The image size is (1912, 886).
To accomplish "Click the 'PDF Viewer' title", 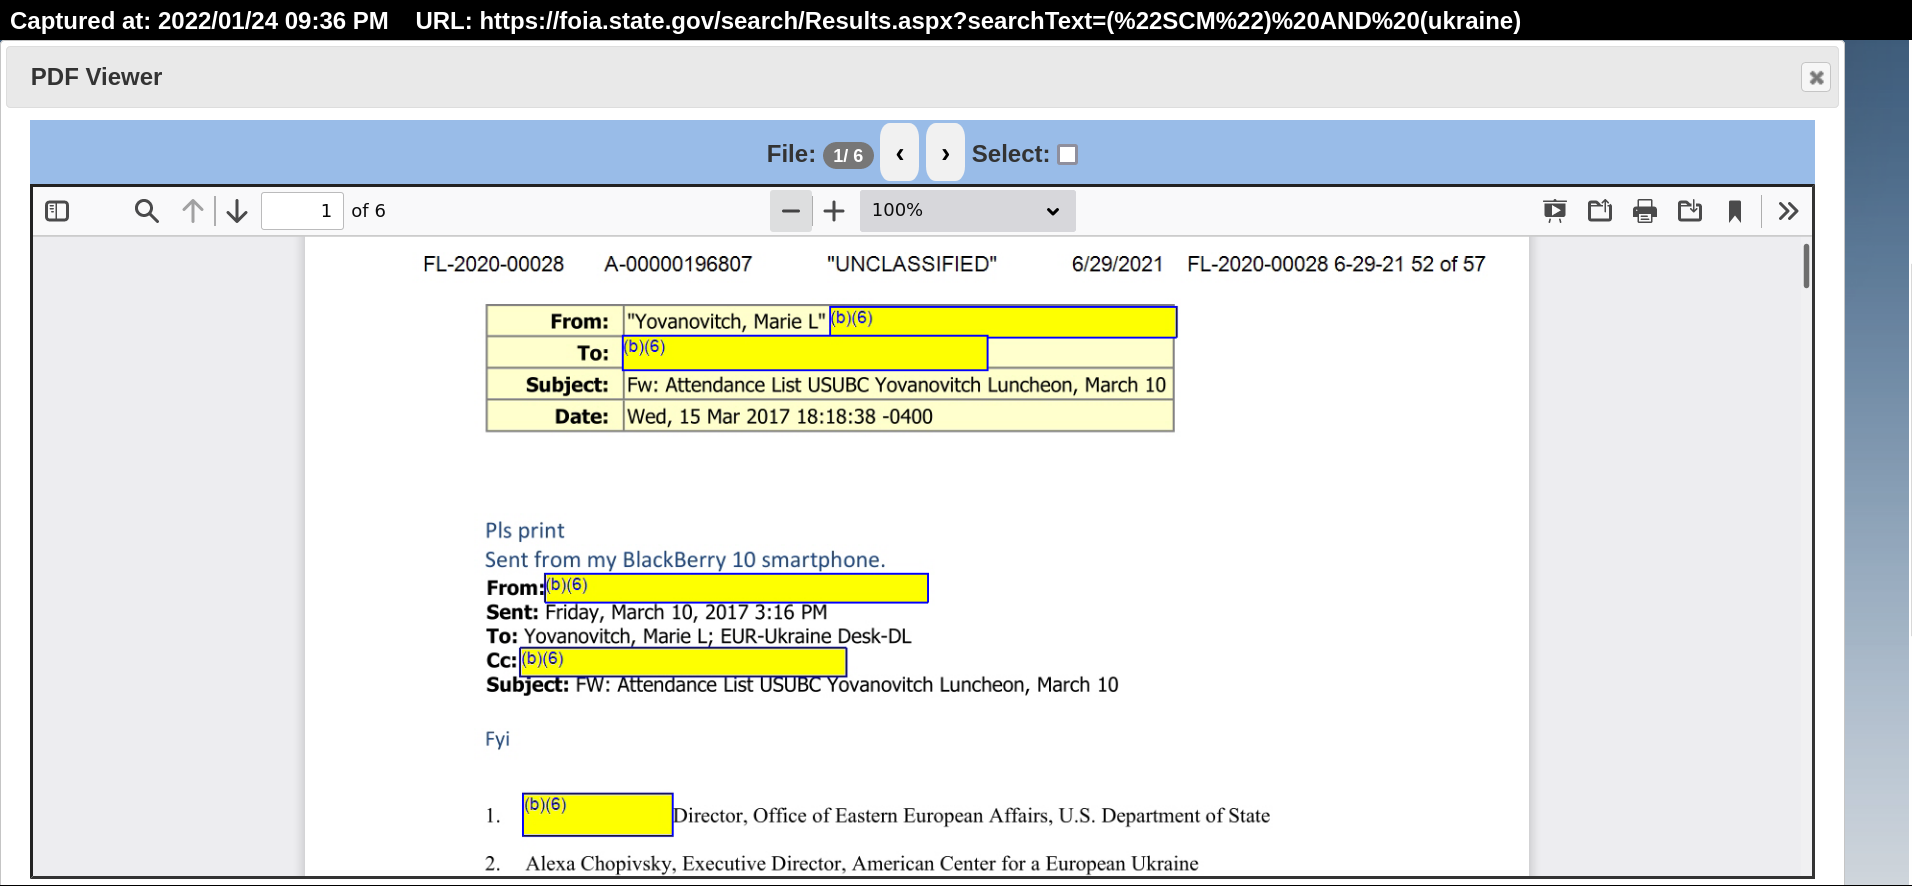I will click(x=96, y=77).
